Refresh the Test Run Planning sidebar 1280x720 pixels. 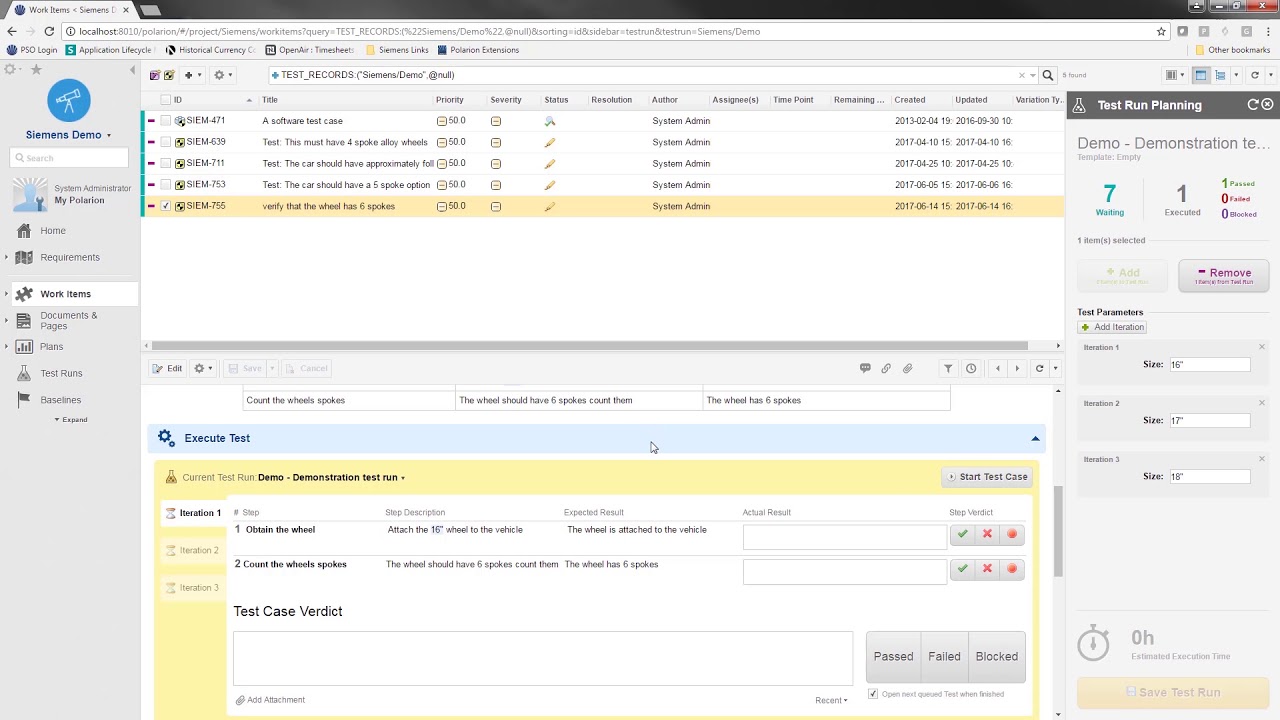click(x=1253, y=105)
